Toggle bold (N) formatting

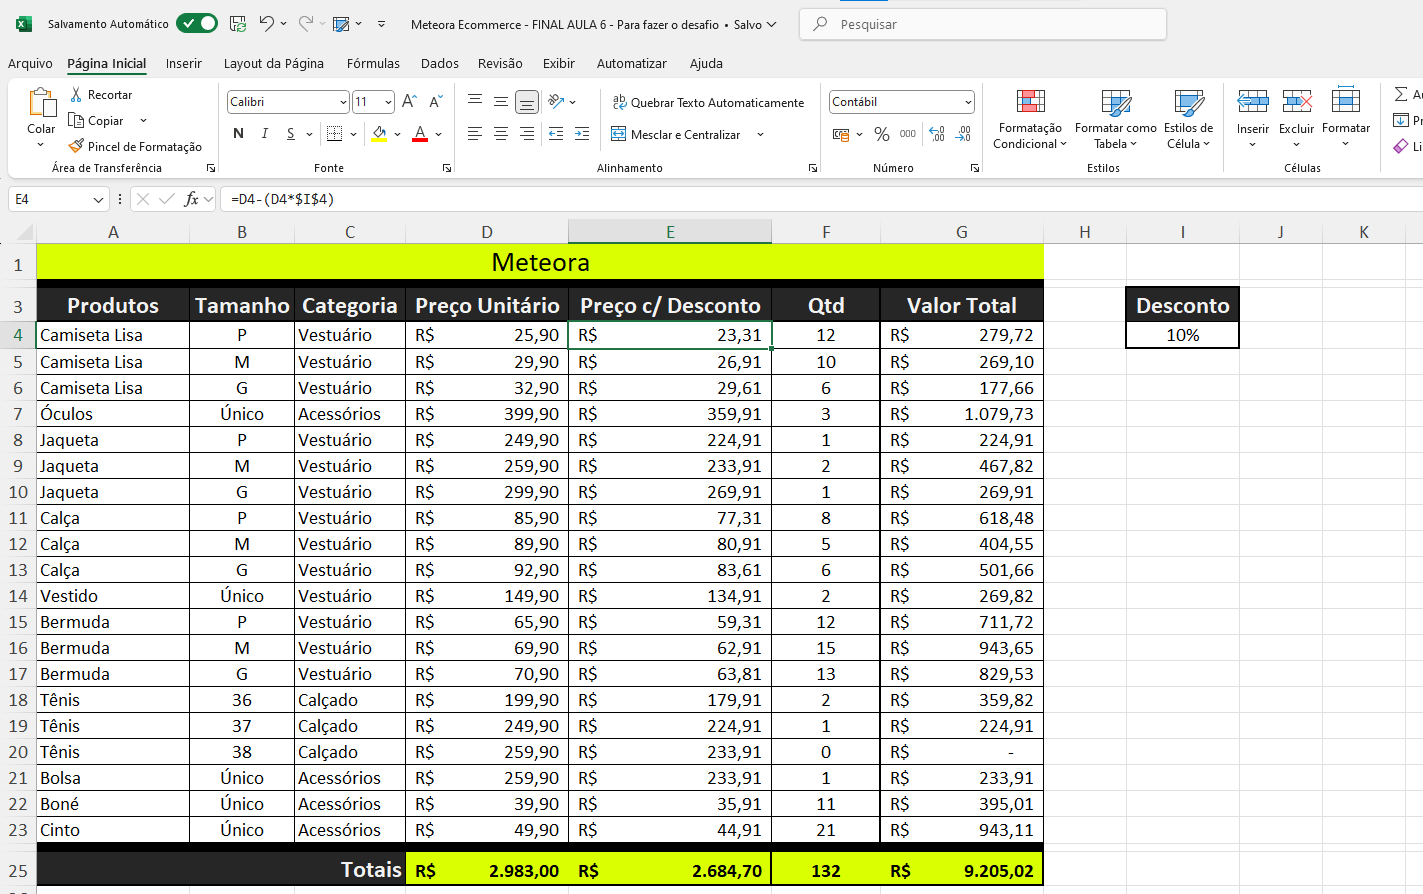point(238,134)
